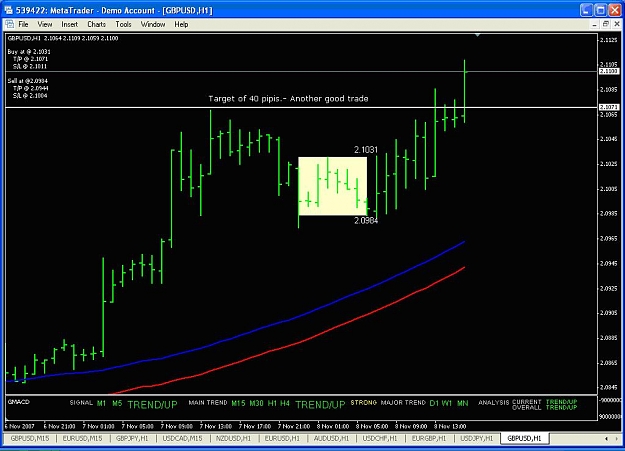Switch to the USDCAD,M15 chart tab

click(x=182, y=438)
